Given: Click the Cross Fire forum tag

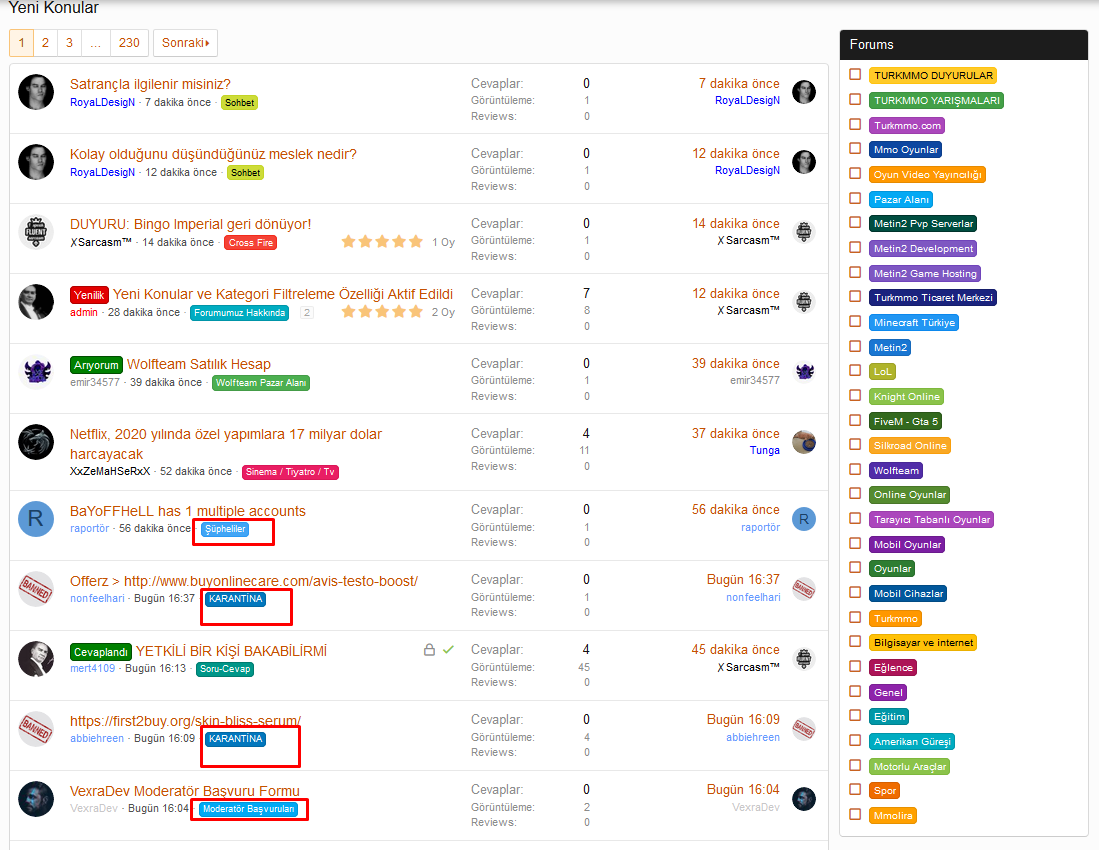Looking at the screenshot, I should [251, 242].
